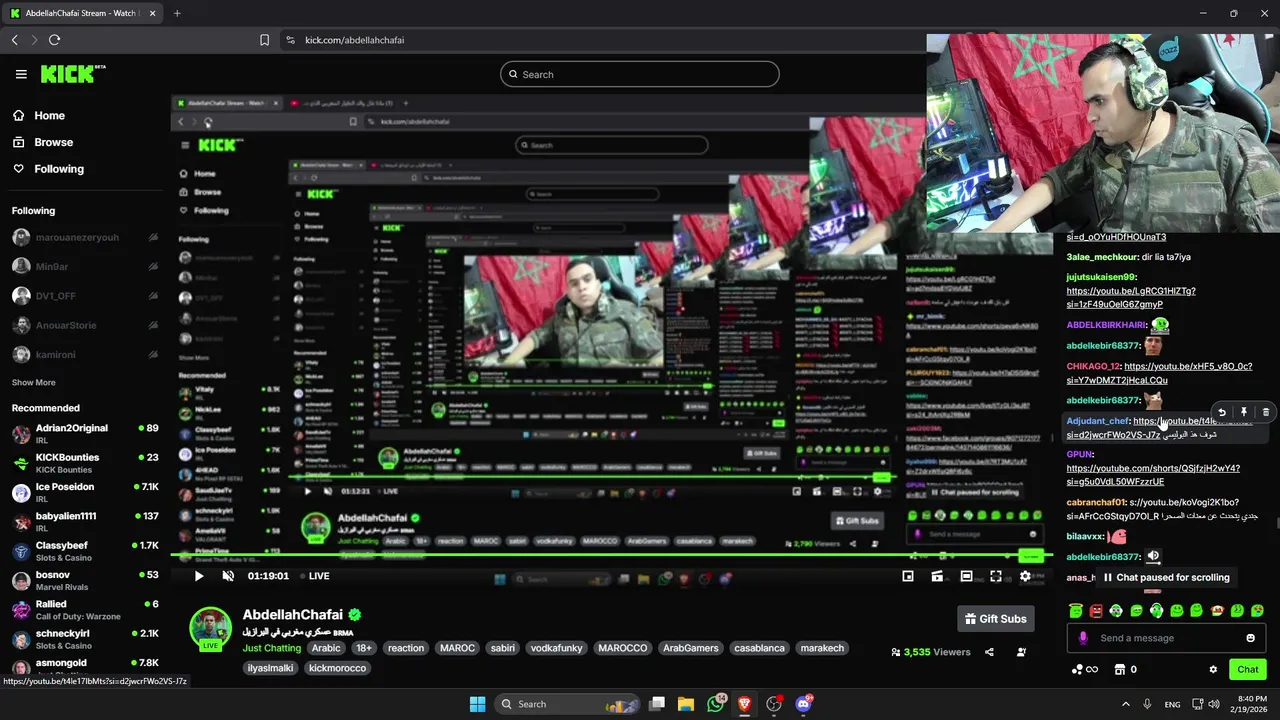Viewport: 1280px width, 720px height.
Task: Click the microphone icon in chat input
Action: pos(1083,638)
